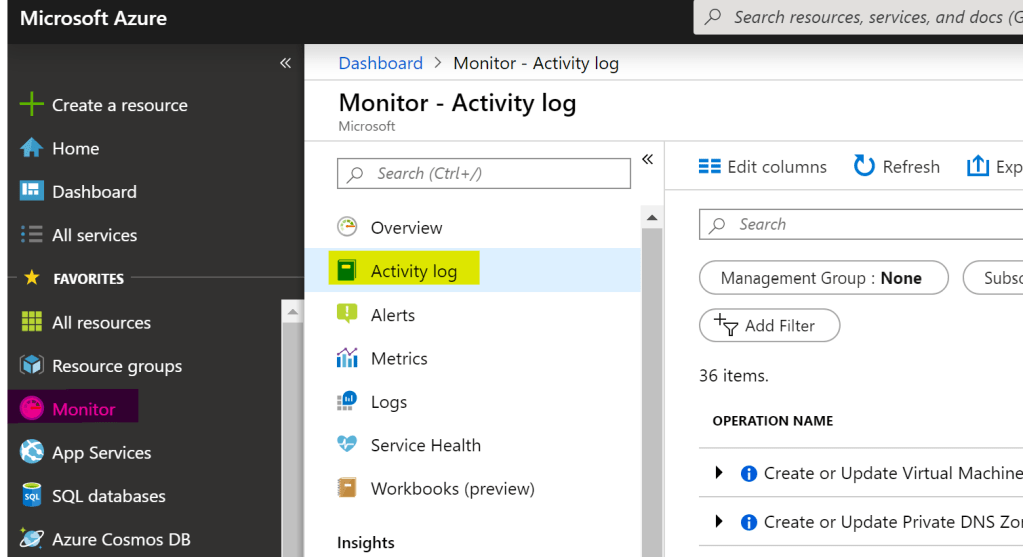This screenshot has height=557, width=1023.
Task: Collapse the left portal sidebar with chevrons
Action: 285,63
